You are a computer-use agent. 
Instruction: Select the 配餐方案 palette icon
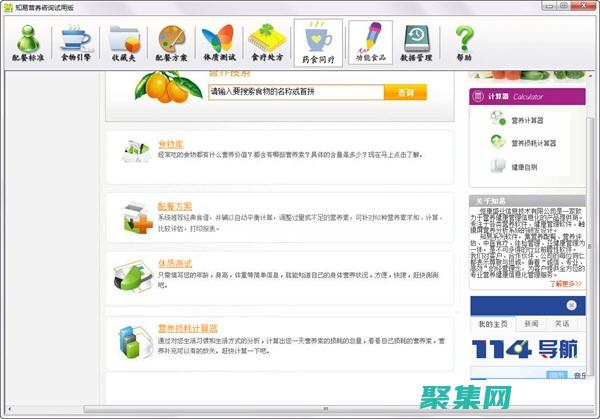173,43
